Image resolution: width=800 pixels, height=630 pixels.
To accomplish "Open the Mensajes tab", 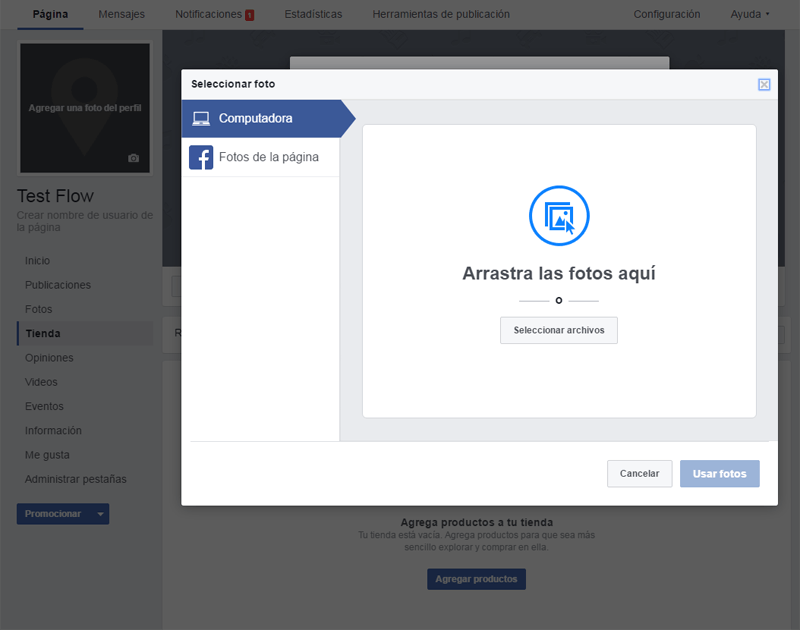I will pyautogui.click(x=121, y=14).
